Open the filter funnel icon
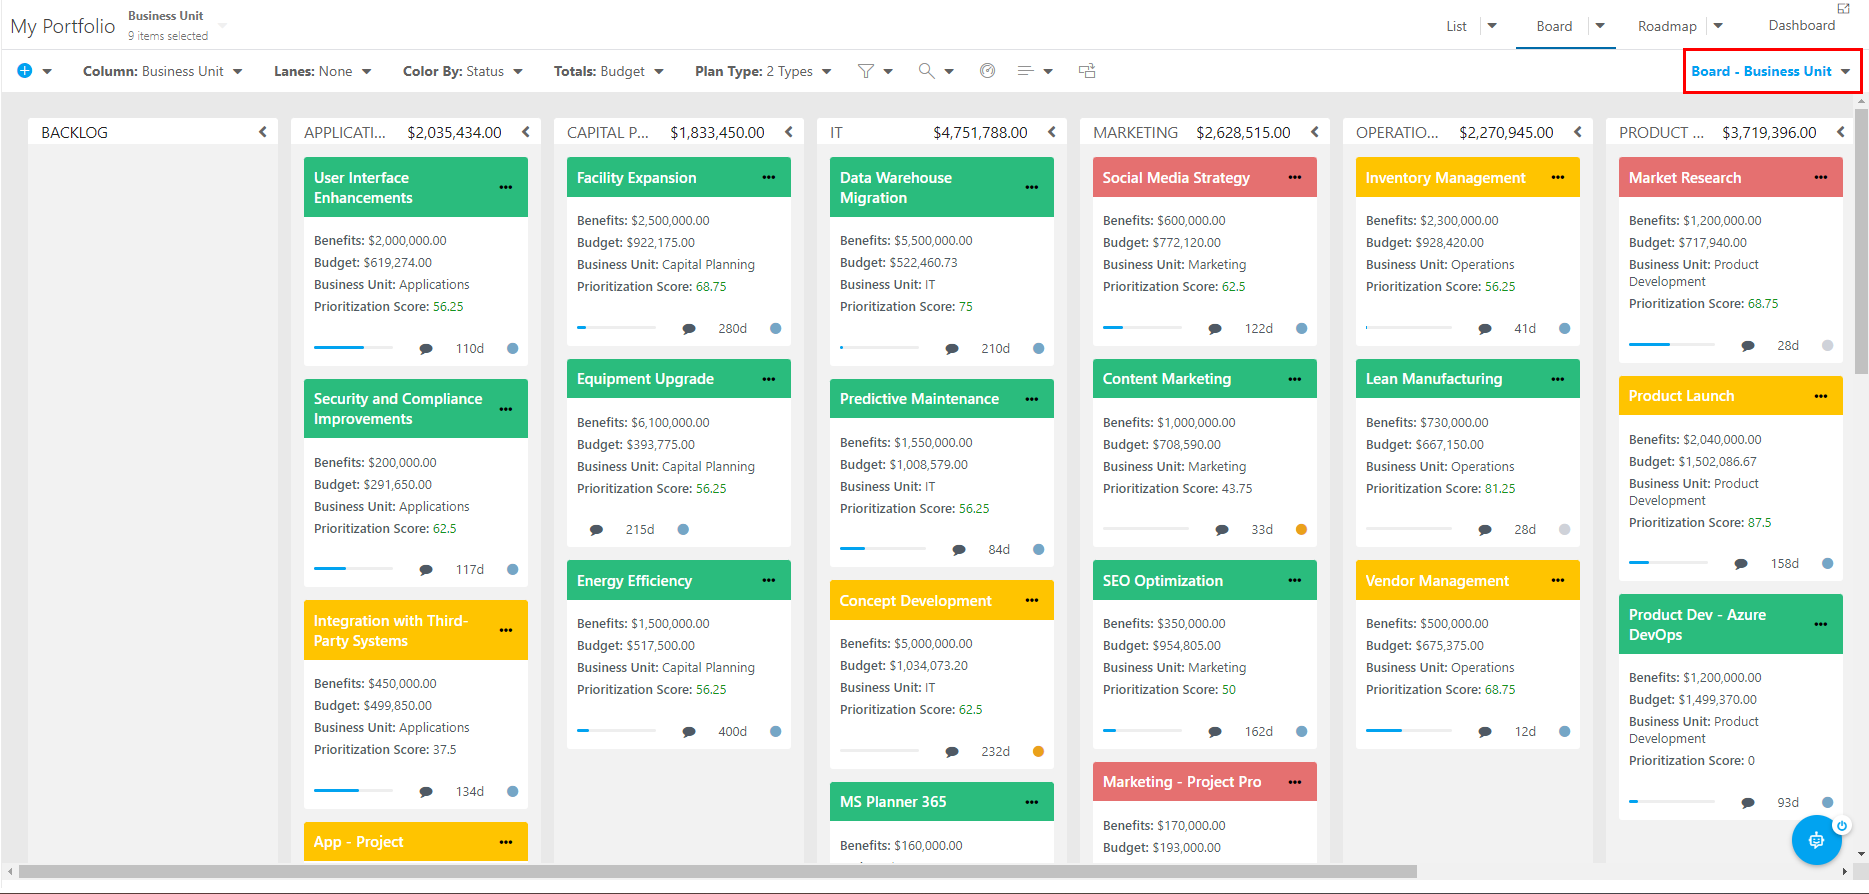 pos(866,71)
